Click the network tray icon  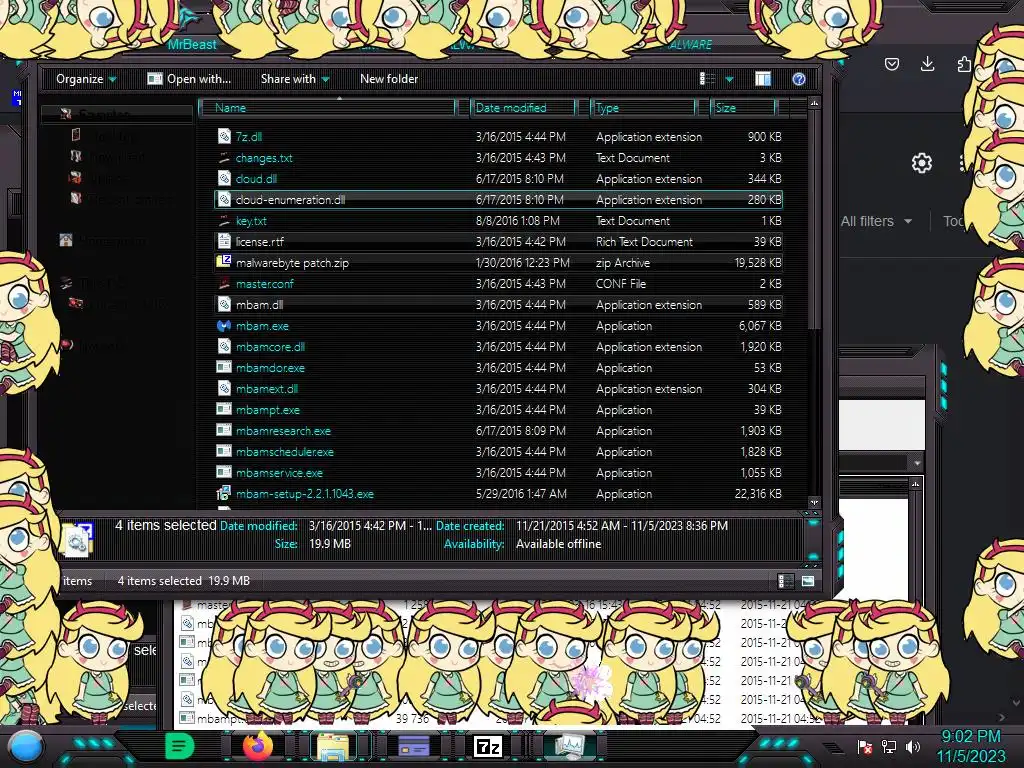[889, 746]
